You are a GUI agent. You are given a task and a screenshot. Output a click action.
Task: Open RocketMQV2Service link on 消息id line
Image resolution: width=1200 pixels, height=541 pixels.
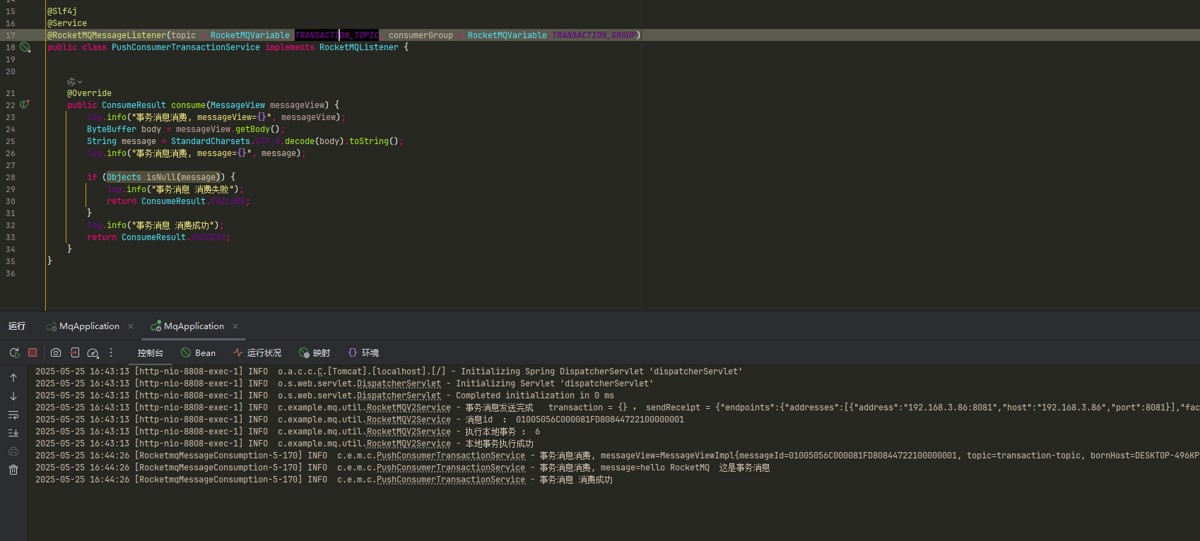point(408,420)
